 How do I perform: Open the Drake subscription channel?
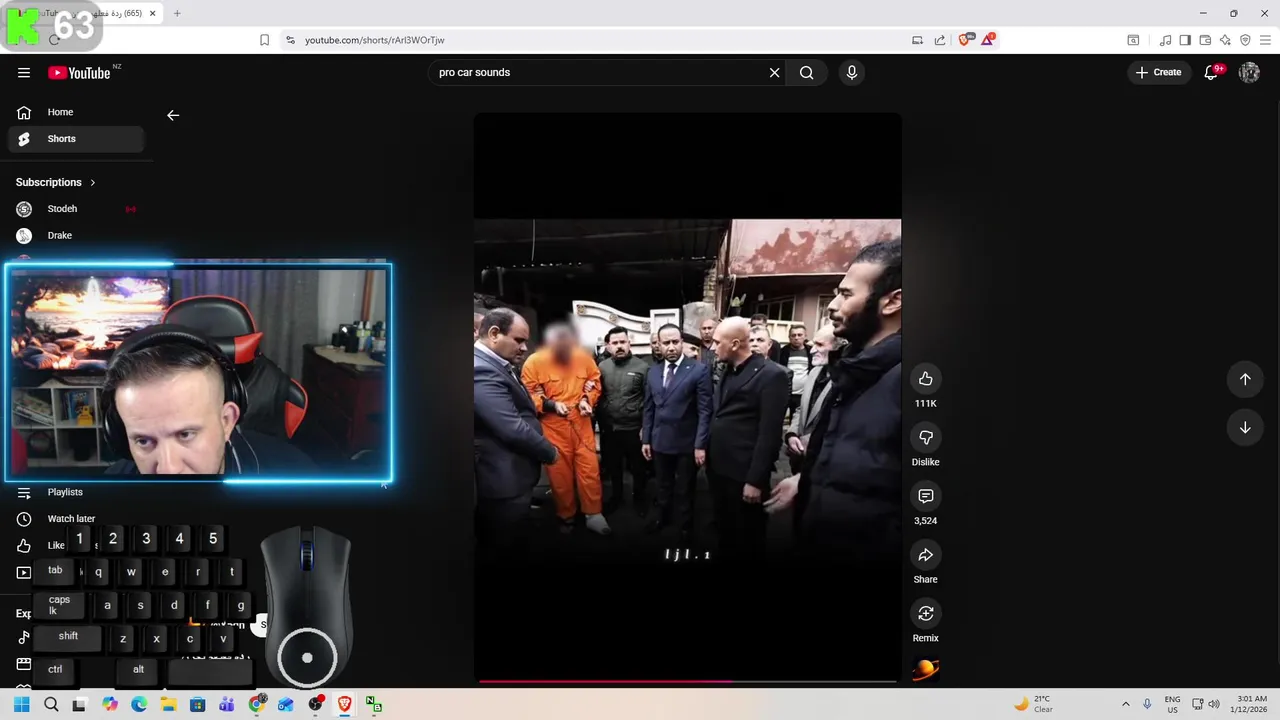coord(76,235)
